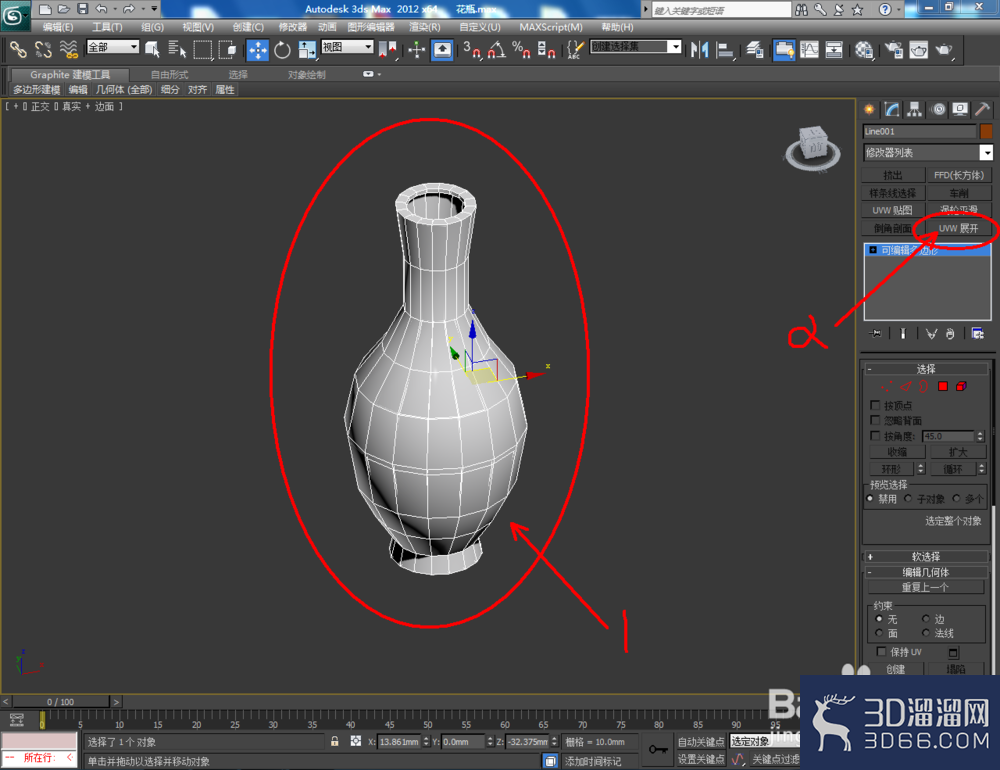Open the 修改器列表 modifier list dropdown
This screenshot has width=1000, height=770.
point(928,152)
